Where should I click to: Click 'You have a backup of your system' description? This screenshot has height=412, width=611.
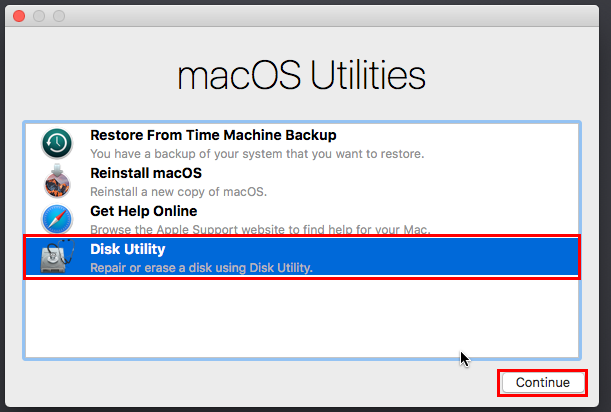click(x=257, y=154)
